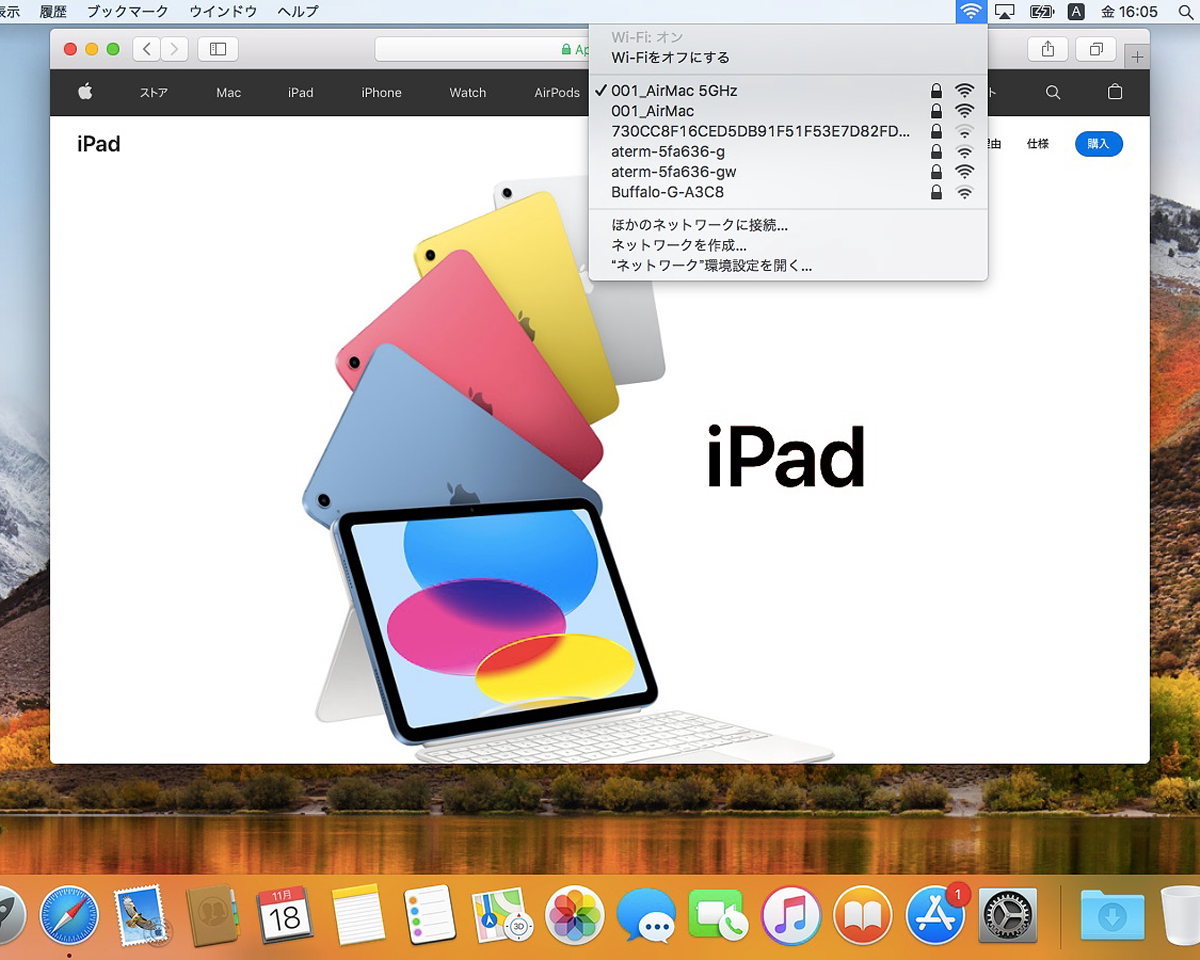Click the large iPad headline text
Image resolution: width=1200 pixels, height=960 pixels.
[x=786, y=456]
